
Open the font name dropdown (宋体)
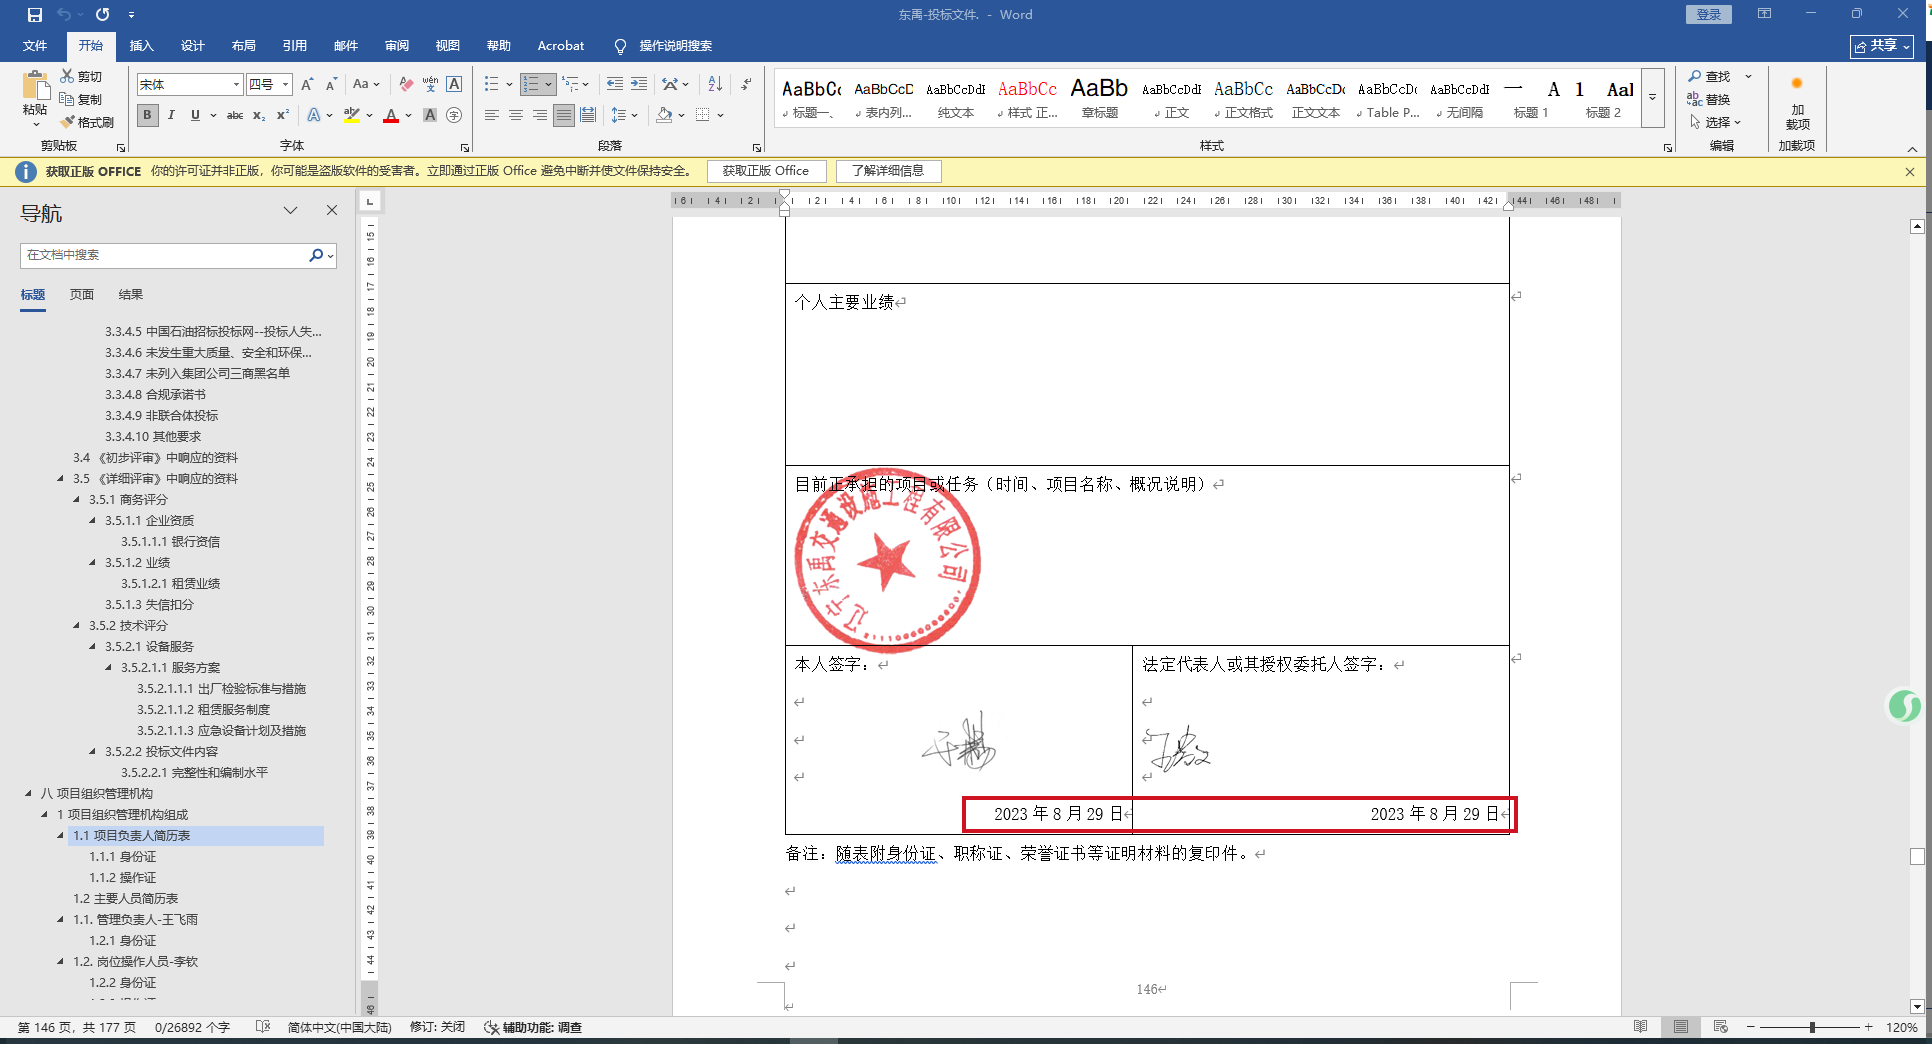pyautogui.click(x=236, y=85)
